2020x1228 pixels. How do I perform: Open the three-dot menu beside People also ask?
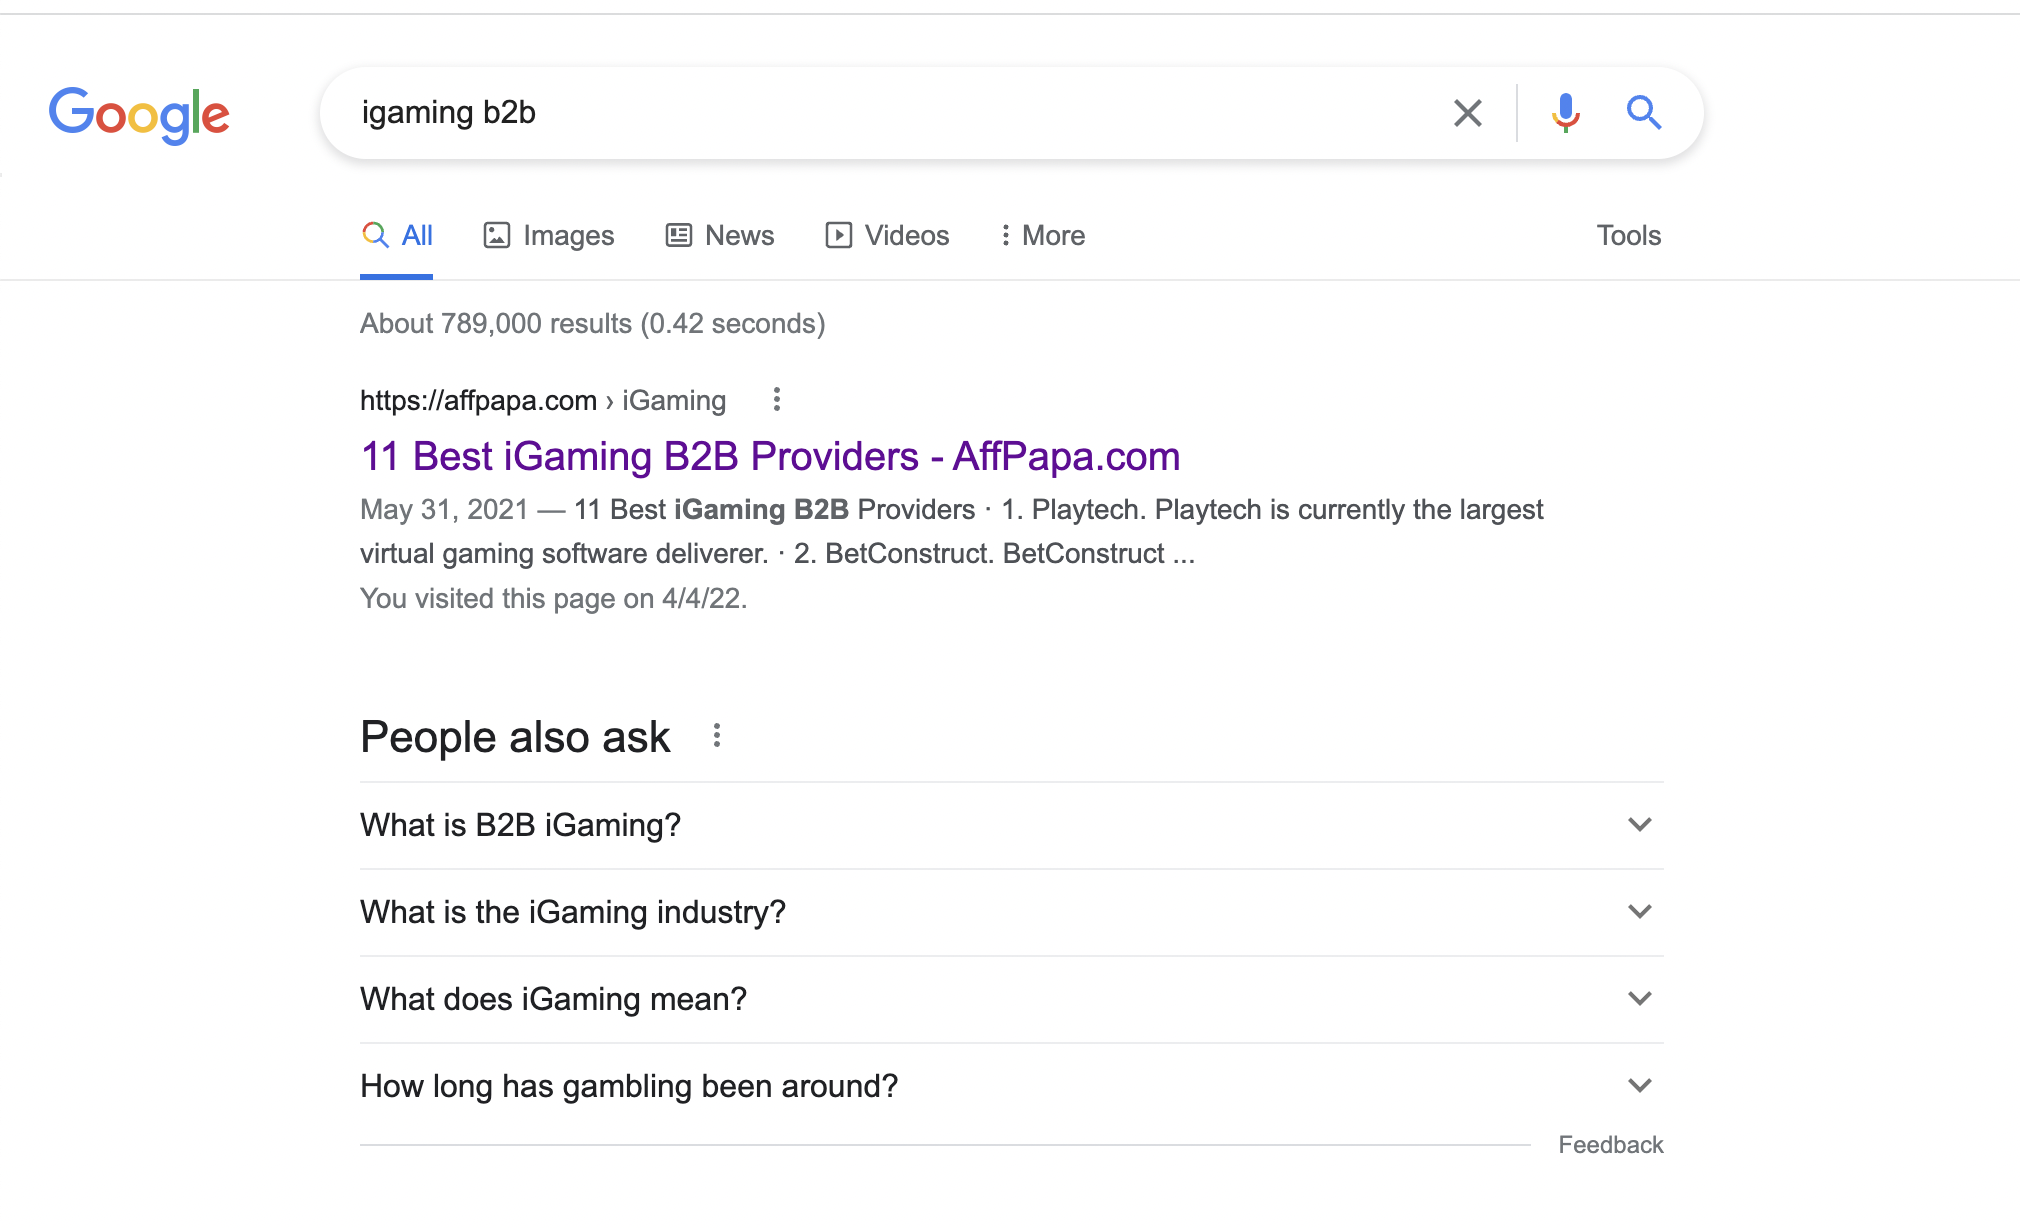point(716,736)
